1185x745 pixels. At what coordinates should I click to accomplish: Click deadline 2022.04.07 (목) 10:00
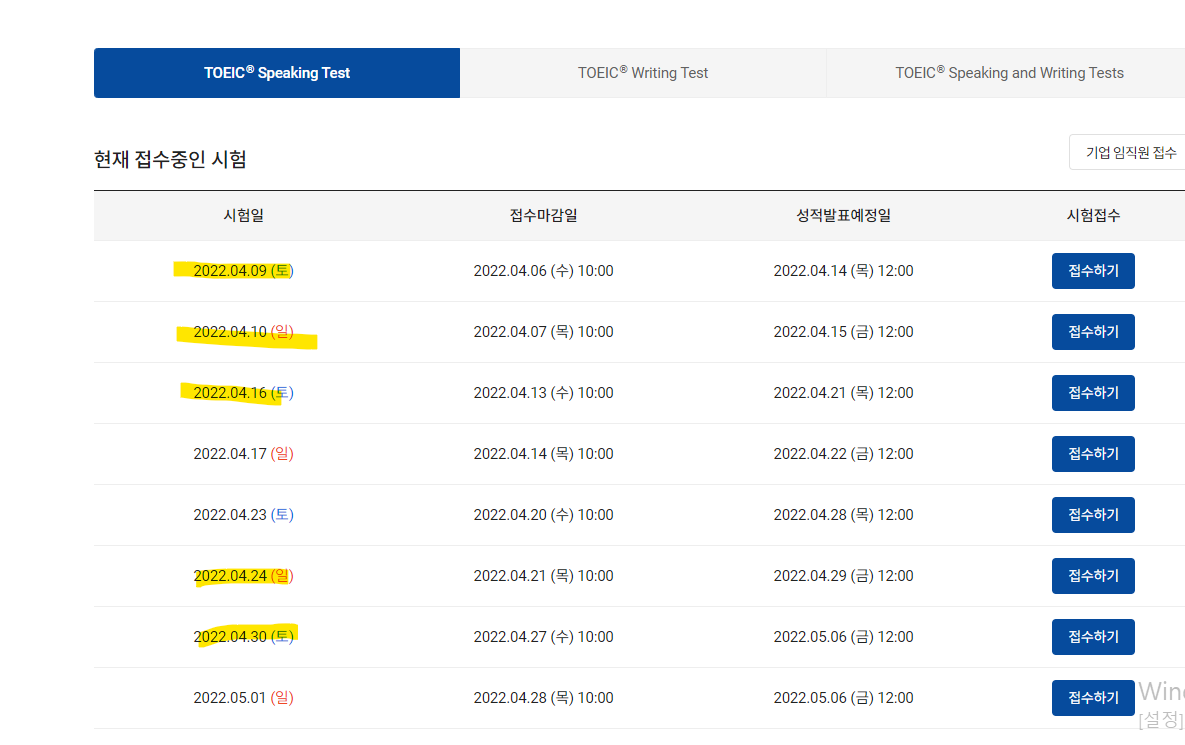(x=543, y=332)
